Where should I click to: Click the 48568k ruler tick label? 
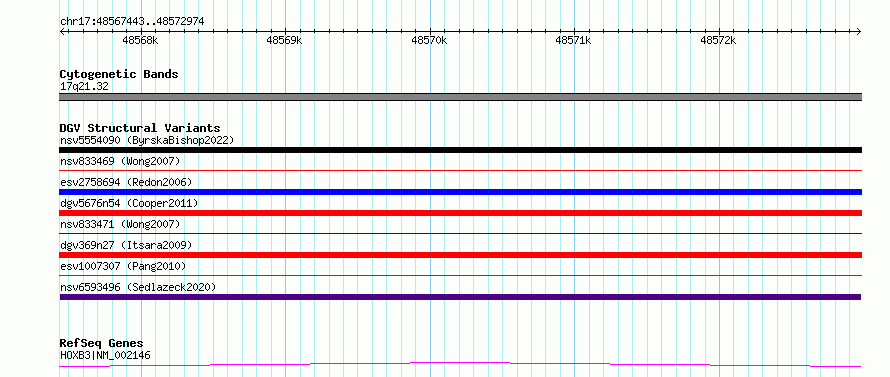[x=140, y=40]
